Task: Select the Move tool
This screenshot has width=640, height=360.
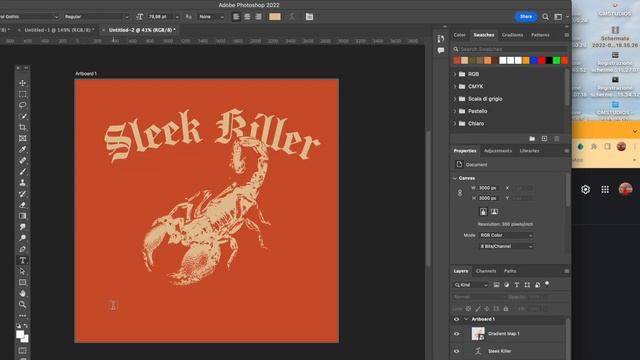Action: click(x=22, y=83)
